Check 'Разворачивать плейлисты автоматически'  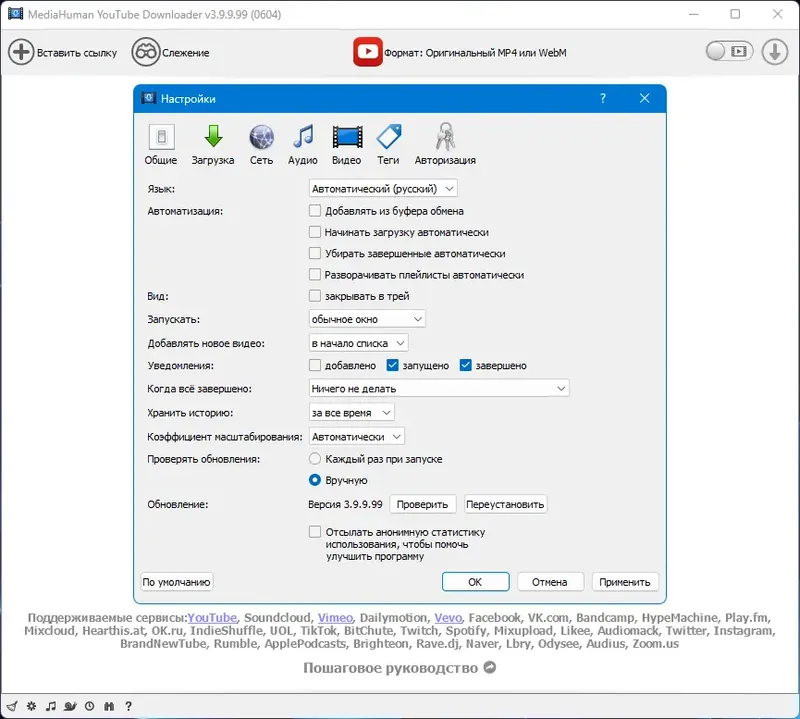click(315, 275)
